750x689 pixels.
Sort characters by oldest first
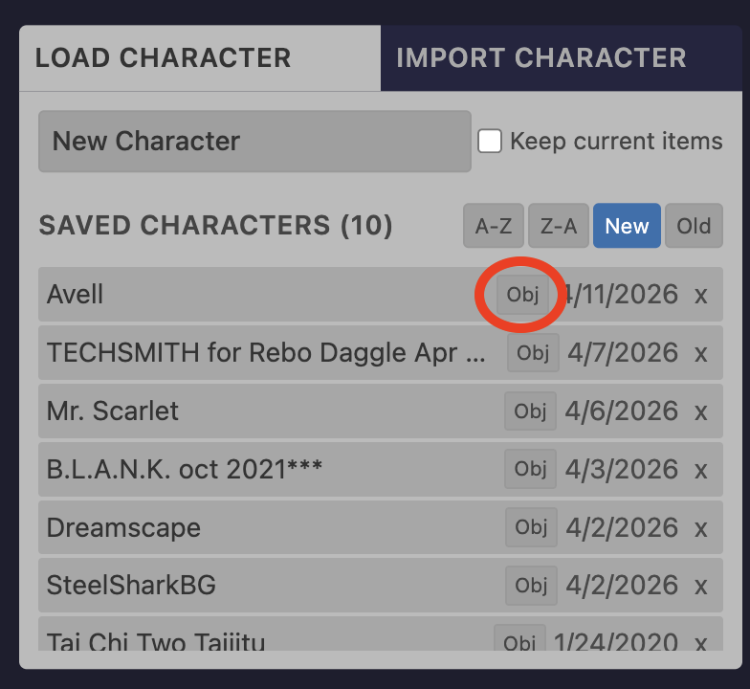pyautogui.click(x=693, y=226)
